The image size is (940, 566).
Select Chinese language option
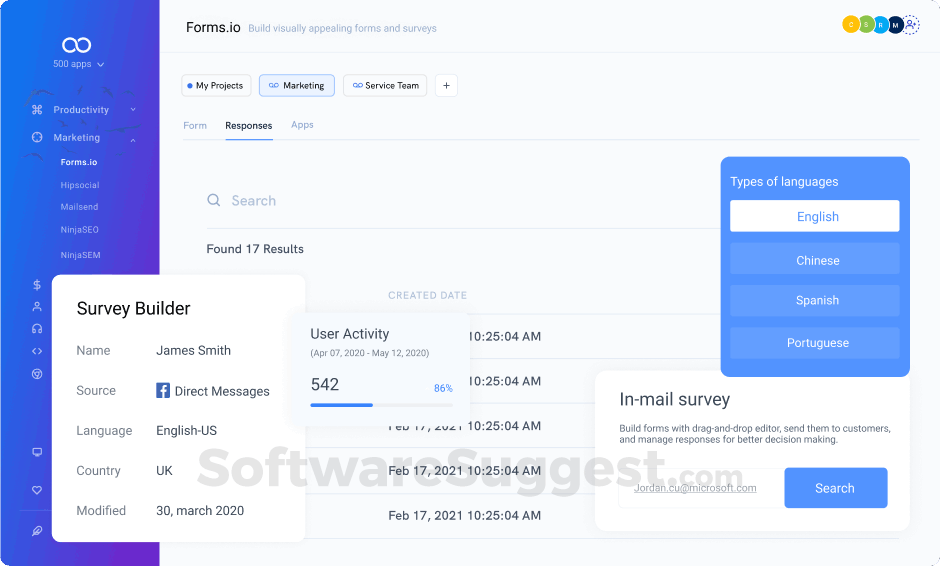pos(815,260)
